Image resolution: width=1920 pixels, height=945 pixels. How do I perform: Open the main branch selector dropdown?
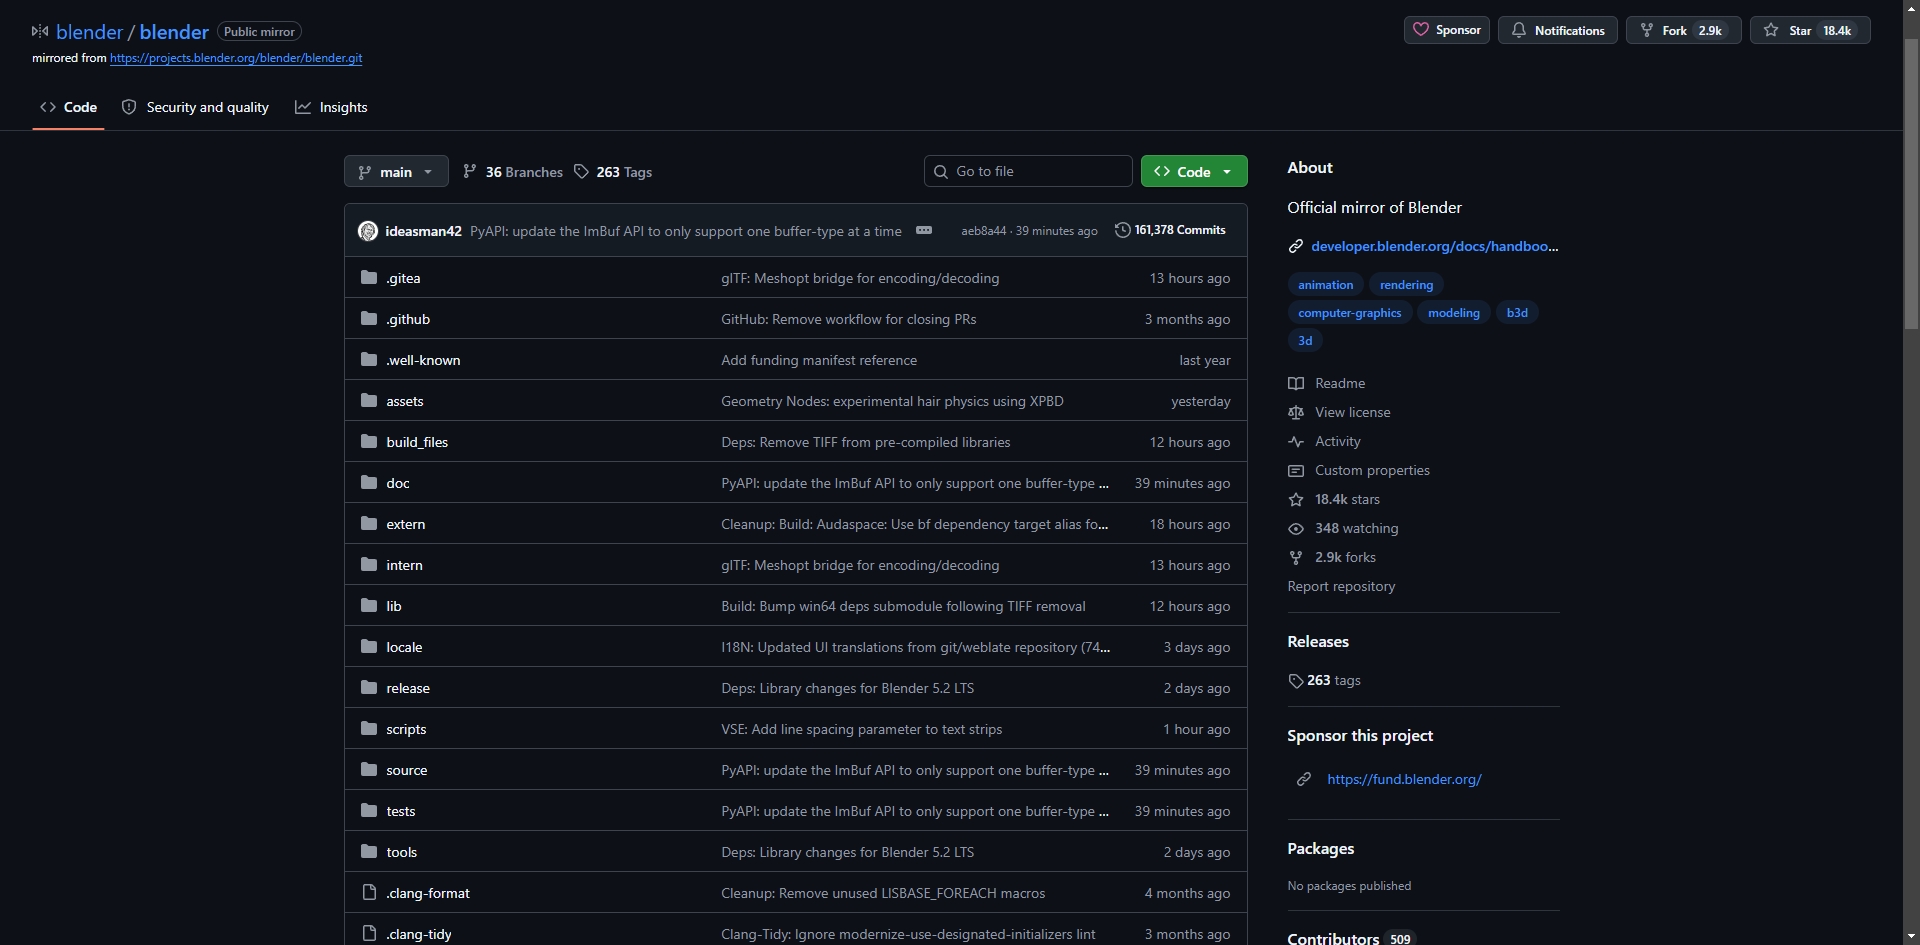396,171
